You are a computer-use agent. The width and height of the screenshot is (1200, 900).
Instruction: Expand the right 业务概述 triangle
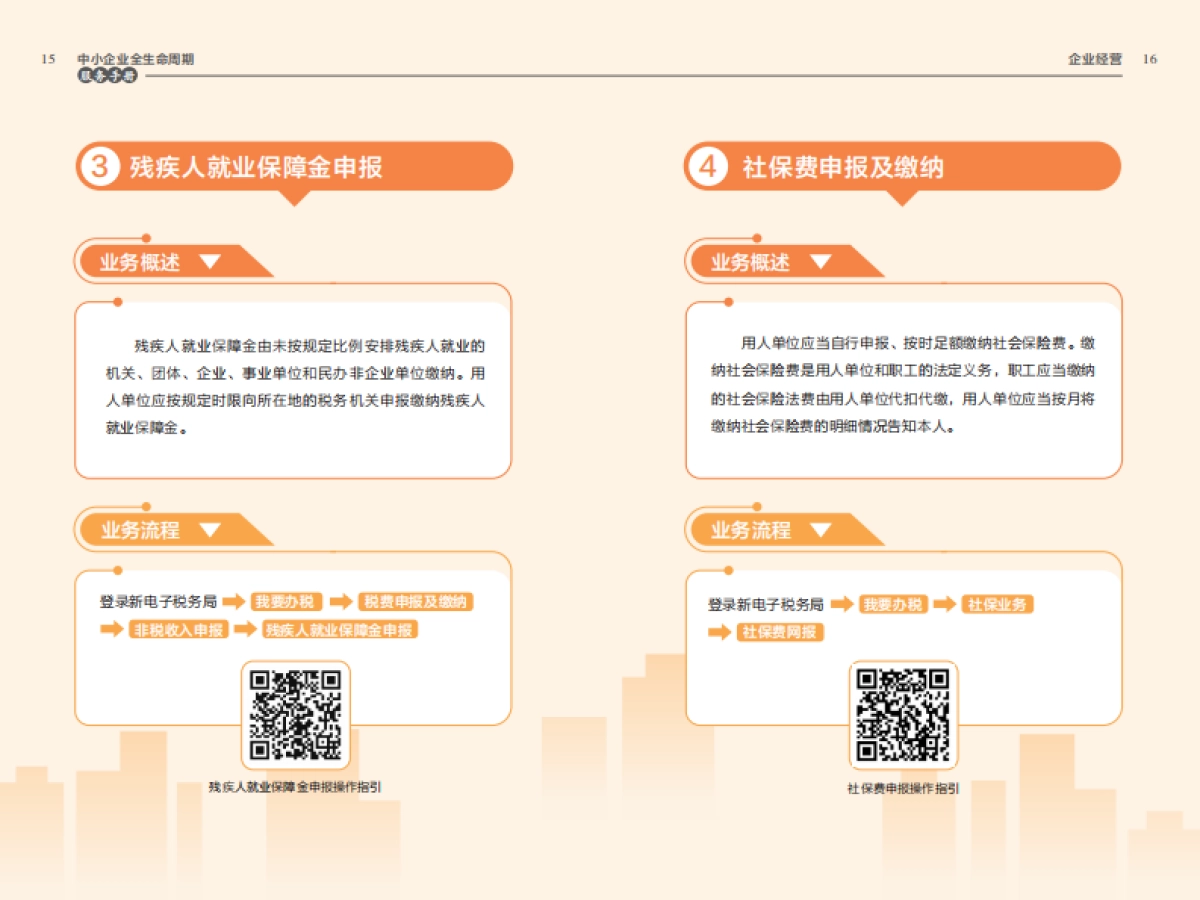point(820,260)
